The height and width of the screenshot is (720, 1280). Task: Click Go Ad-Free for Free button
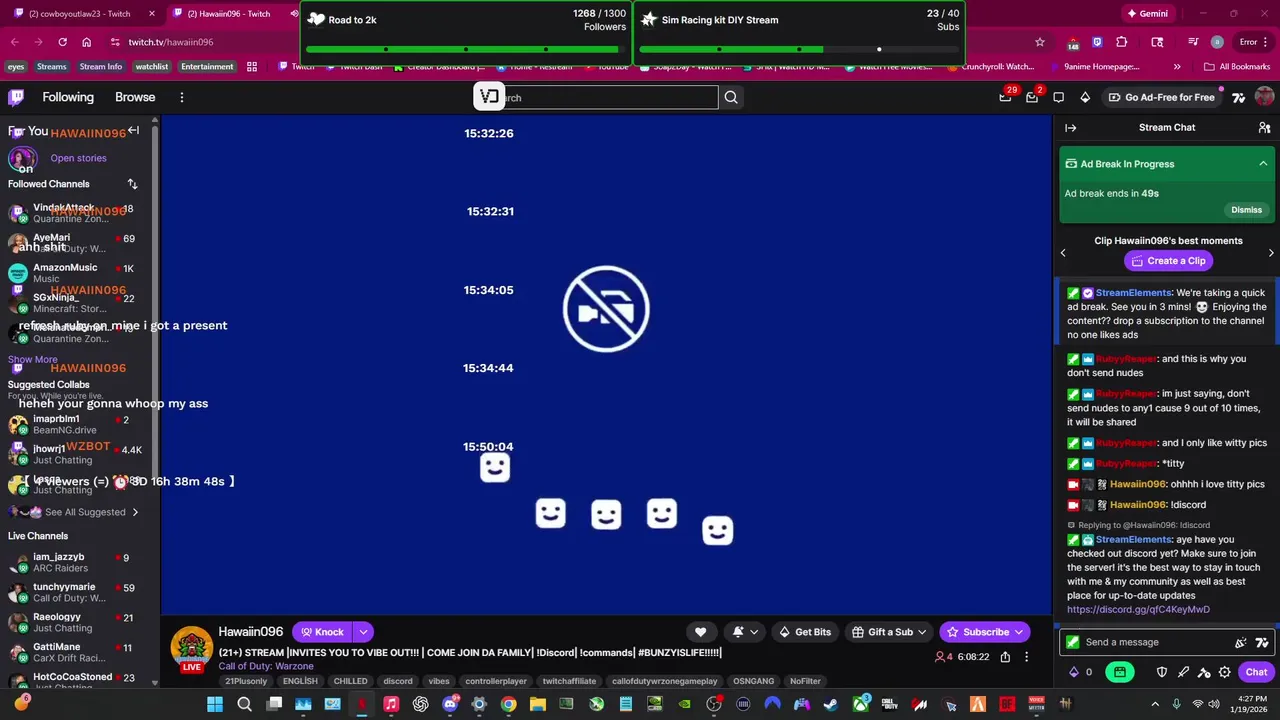(1160, 97)
